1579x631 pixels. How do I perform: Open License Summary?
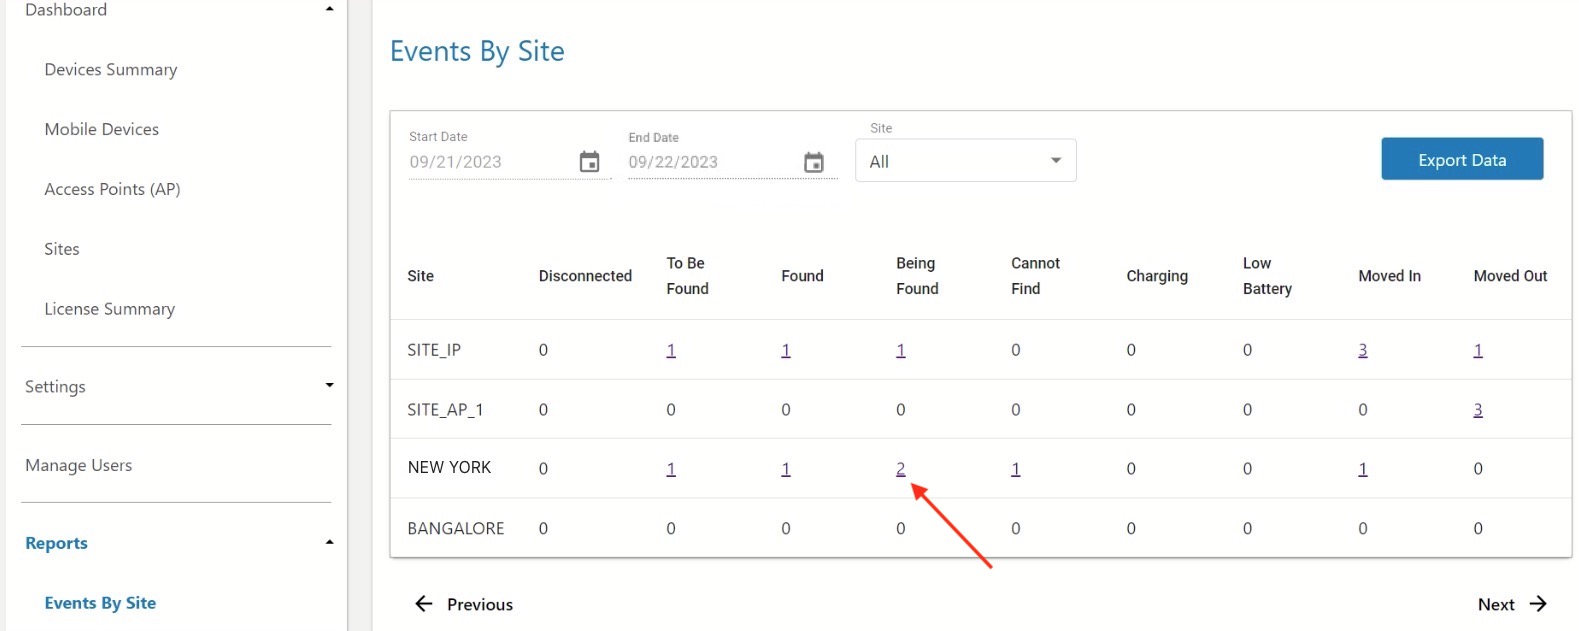[x=110, y=309]
